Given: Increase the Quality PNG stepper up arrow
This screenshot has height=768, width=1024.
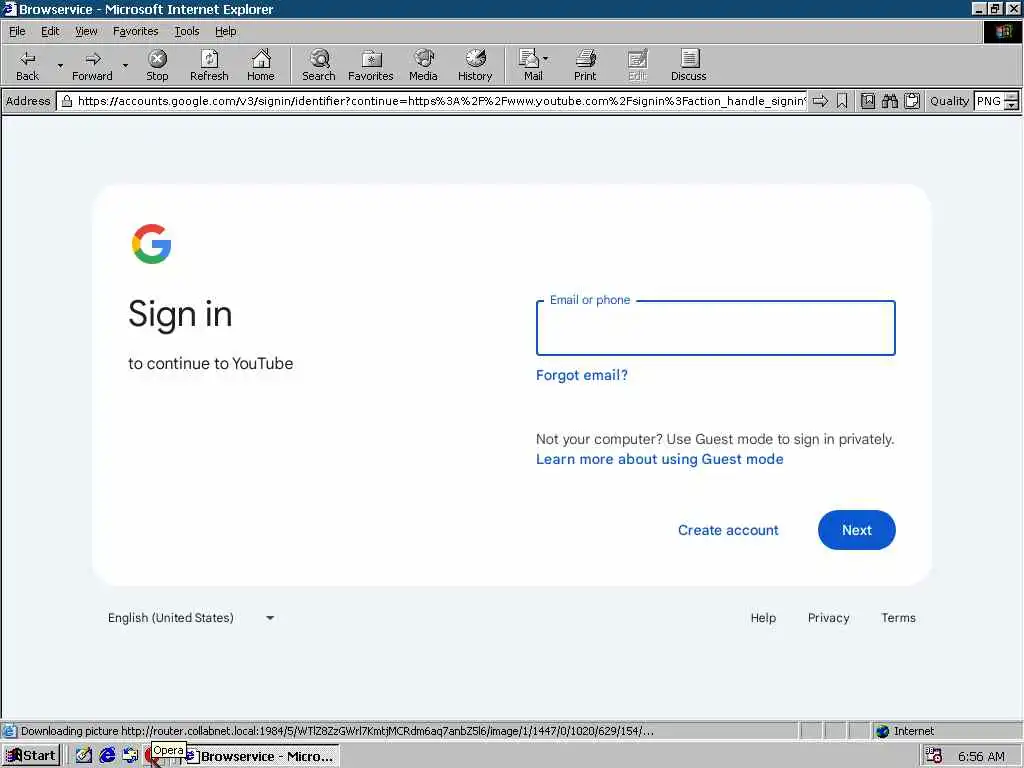Looking at the screenshot, I should (1012, 97).
